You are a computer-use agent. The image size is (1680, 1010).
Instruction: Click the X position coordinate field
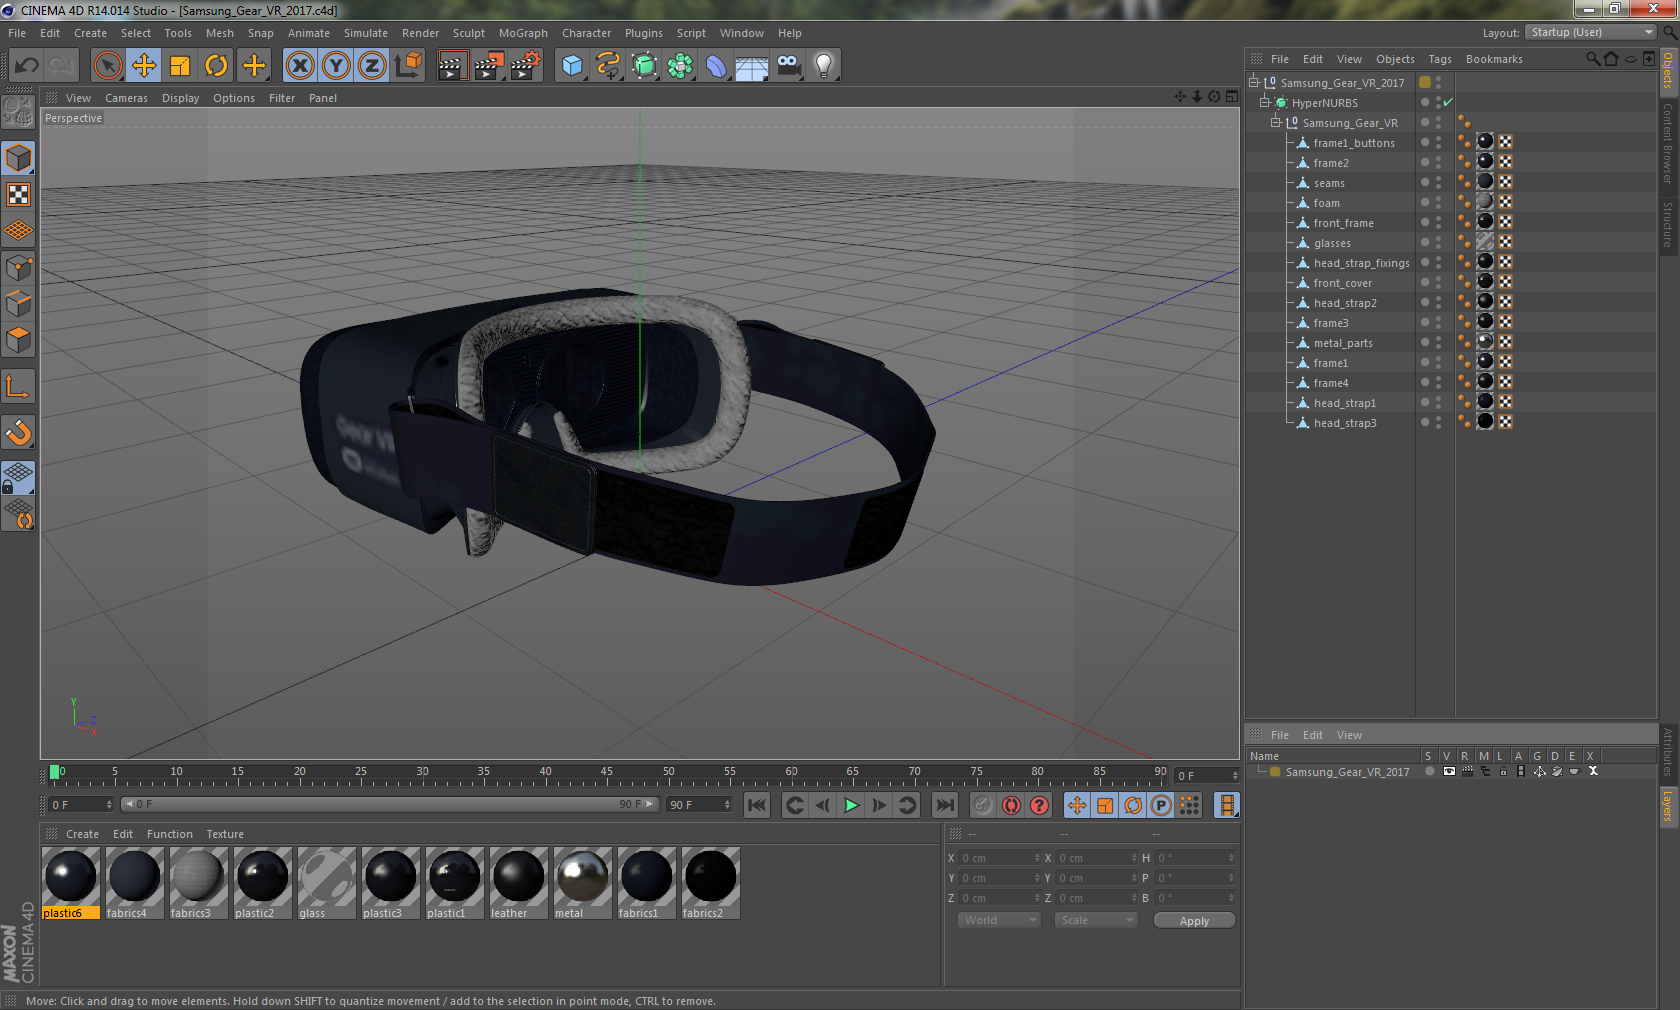click(1000, 858)
